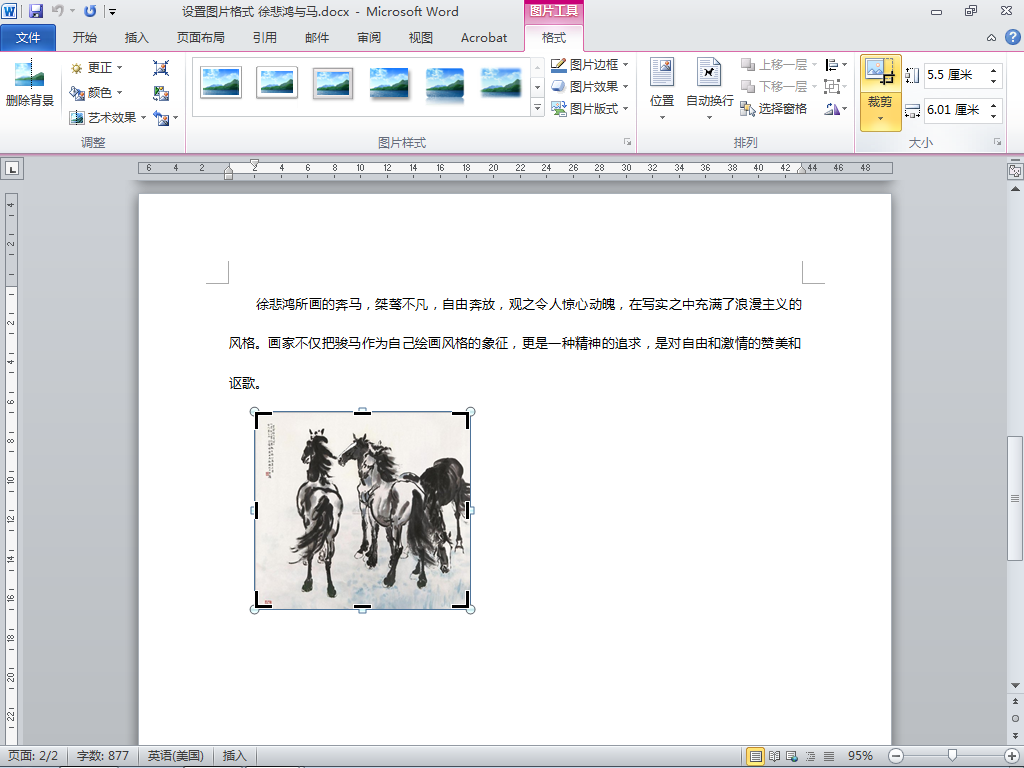Click the picture height field 5.5 厘米
The image size is (1024, 768).
click(955, 75)
